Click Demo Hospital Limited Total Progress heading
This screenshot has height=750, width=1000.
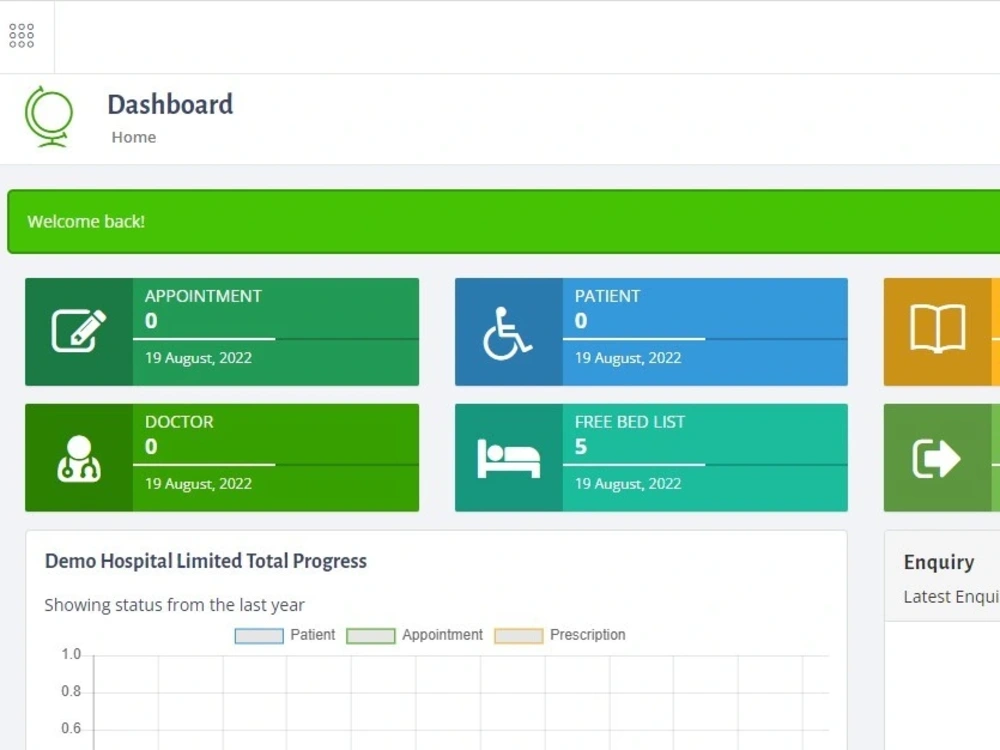click(205, 561)
